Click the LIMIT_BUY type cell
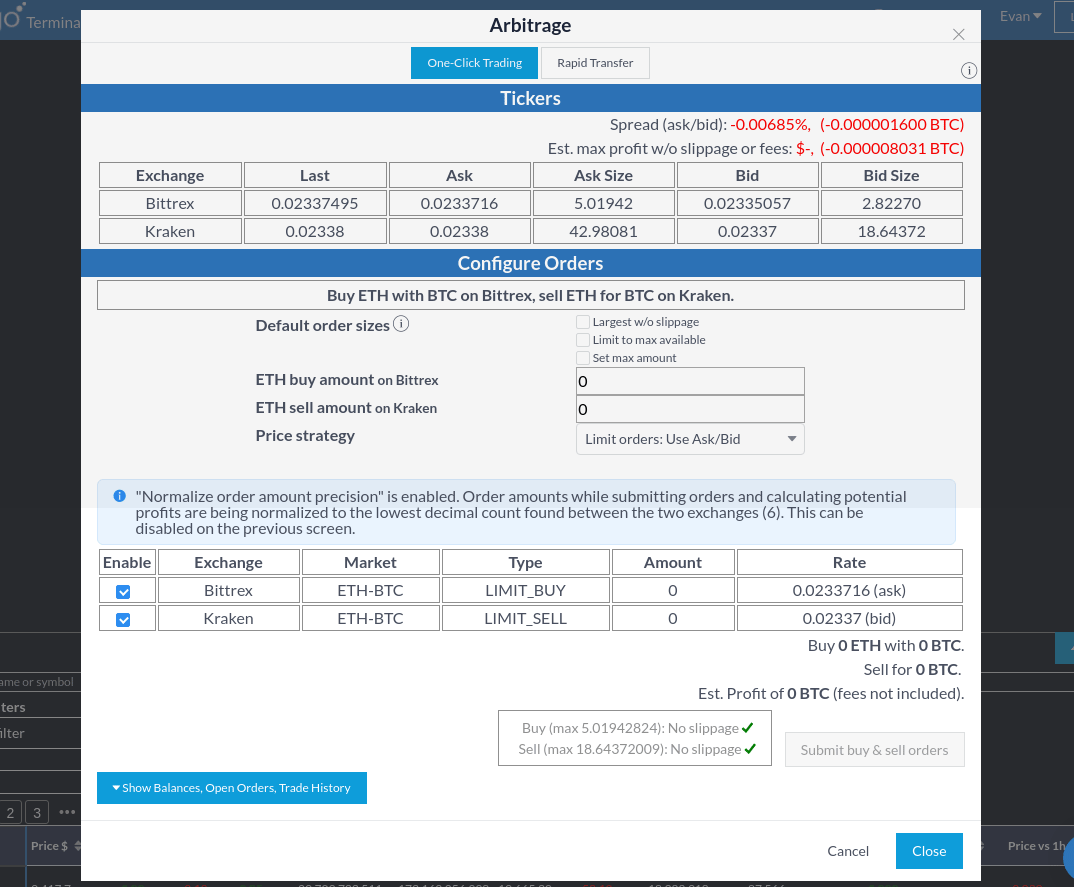The width and height of the screenshot is (1074, 887). click(x=525, y=590)
